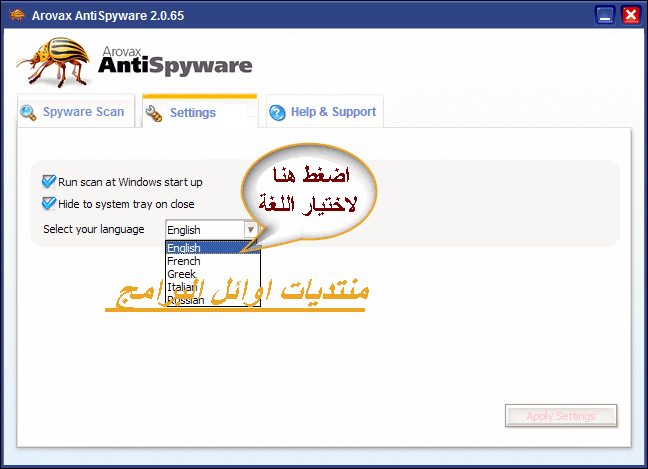
Task: Minimize the Arovax AntiSpyware window
Action: (x=604, y=15)
